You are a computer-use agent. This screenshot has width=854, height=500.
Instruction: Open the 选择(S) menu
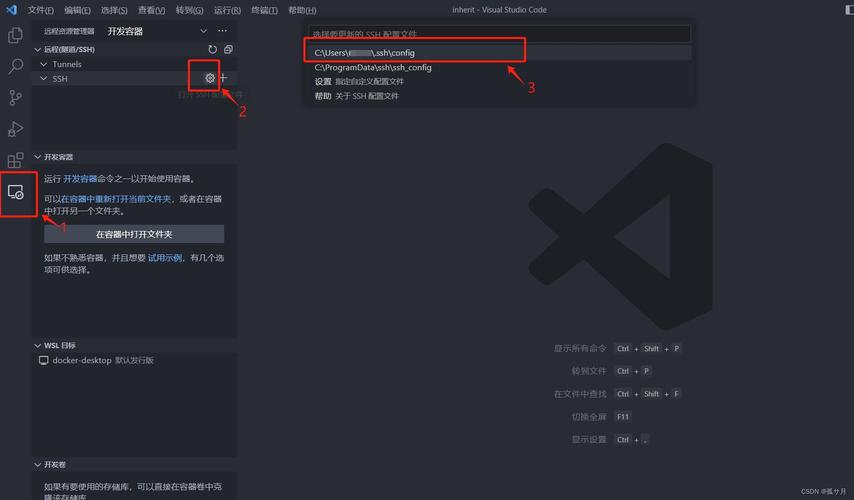tap(114, 10)
